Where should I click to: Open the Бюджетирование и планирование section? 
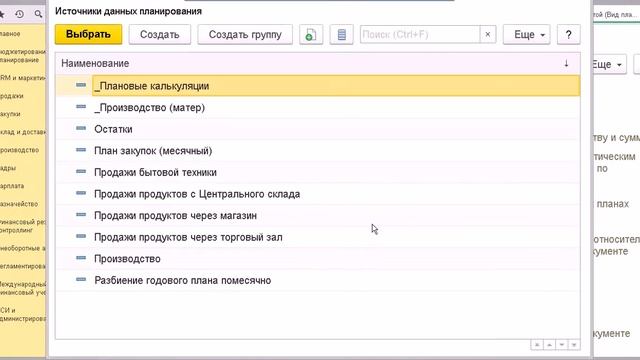click(23, 56)
